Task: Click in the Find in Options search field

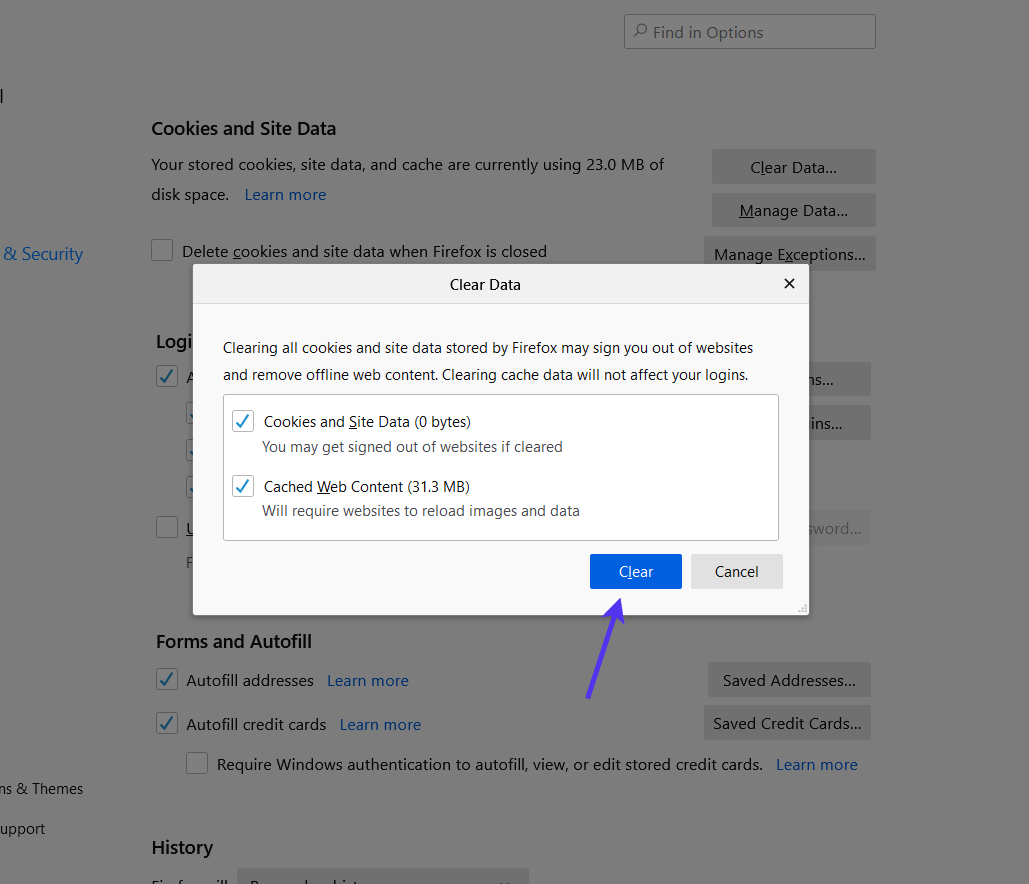Action: pyautogui.click(x=750, y=31)
